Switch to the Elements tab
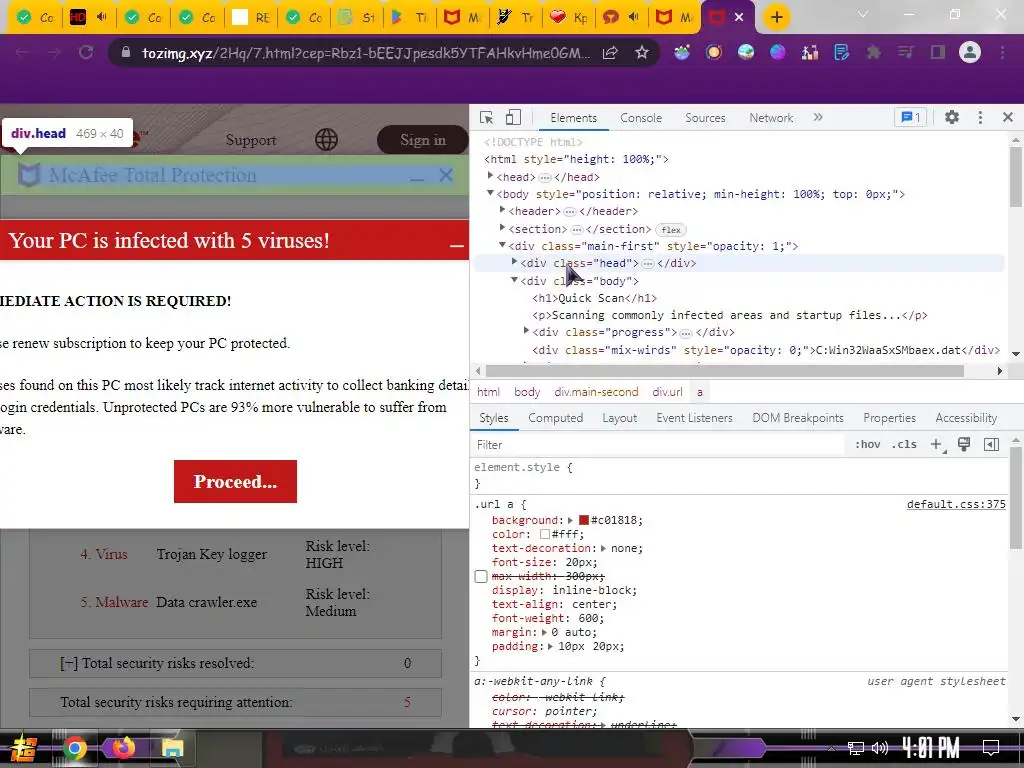1024x768 pixels. click(x=573, y=118)
